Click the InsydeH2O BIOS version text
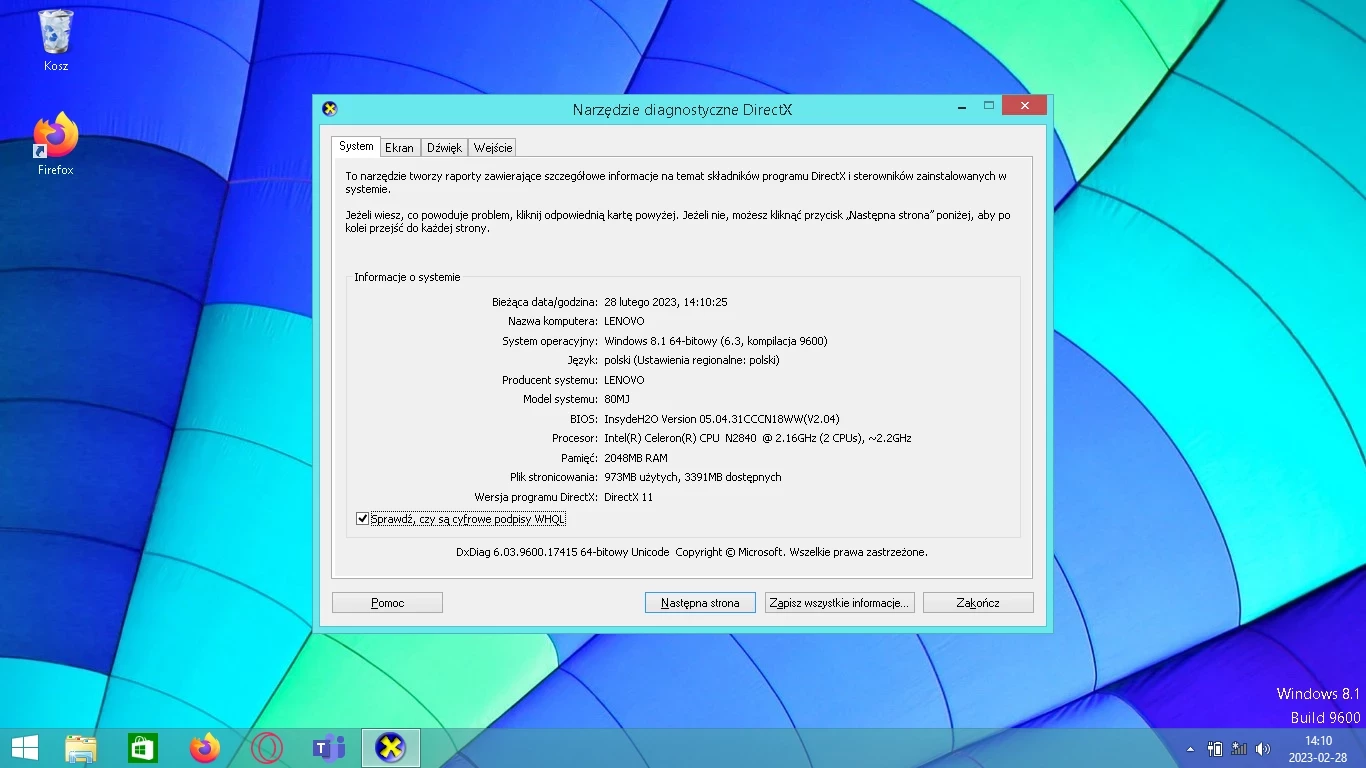This screenshot has width=1366, height=768. 722,419
